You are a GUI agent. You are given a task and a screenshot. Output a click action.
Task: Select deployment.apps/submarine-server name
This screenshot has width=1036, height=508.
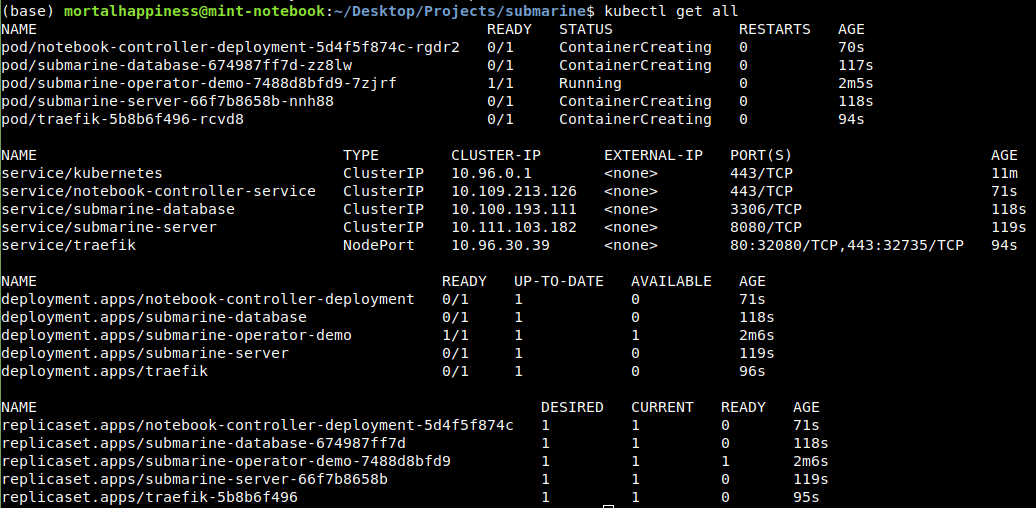point(145,353)
